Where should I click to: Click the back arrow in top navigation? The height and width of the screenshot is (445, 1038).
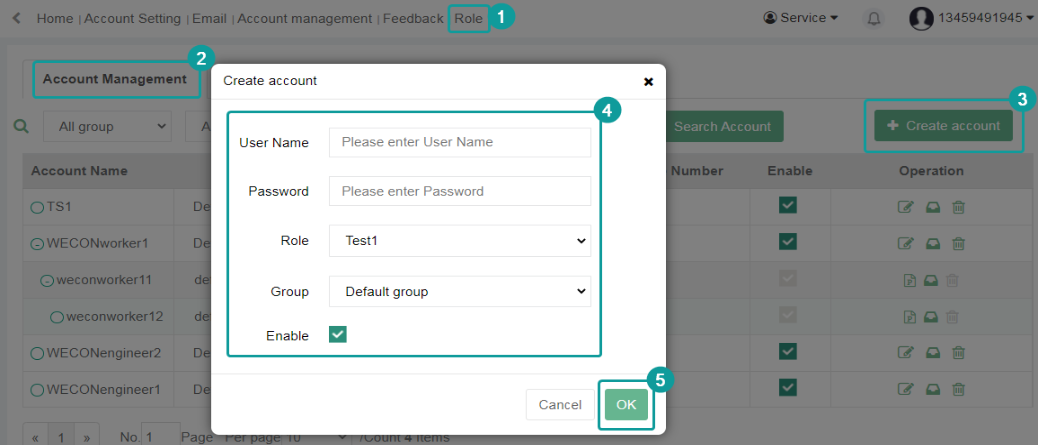(17, 18)
